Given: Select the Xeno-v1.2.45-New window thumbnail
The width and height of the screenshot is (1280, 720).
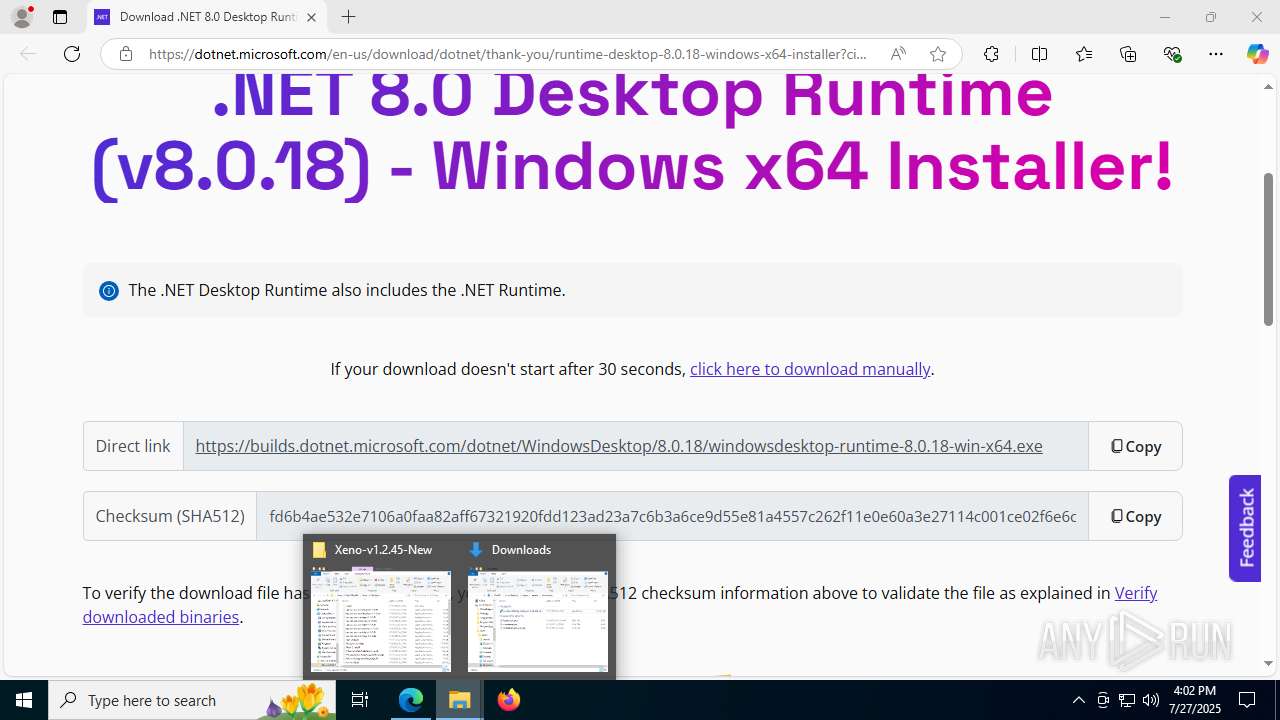Looking at the screenshot, I should [381, 607].
